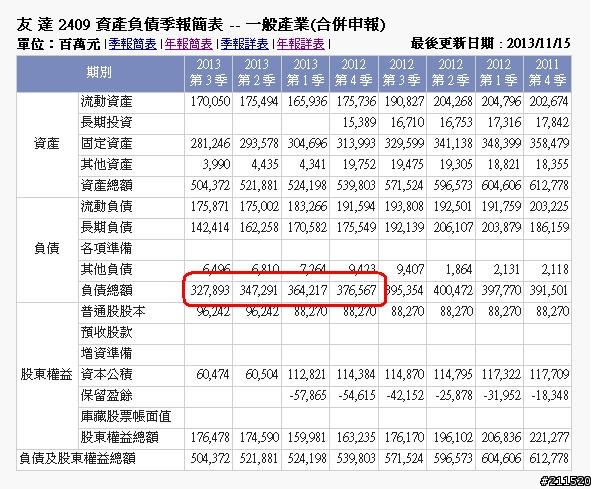Image resolution: width=596 pixels, height=489 pixels.
Task: Select the value 175,871 in 流動負債 row
Action: pos(209,207)
